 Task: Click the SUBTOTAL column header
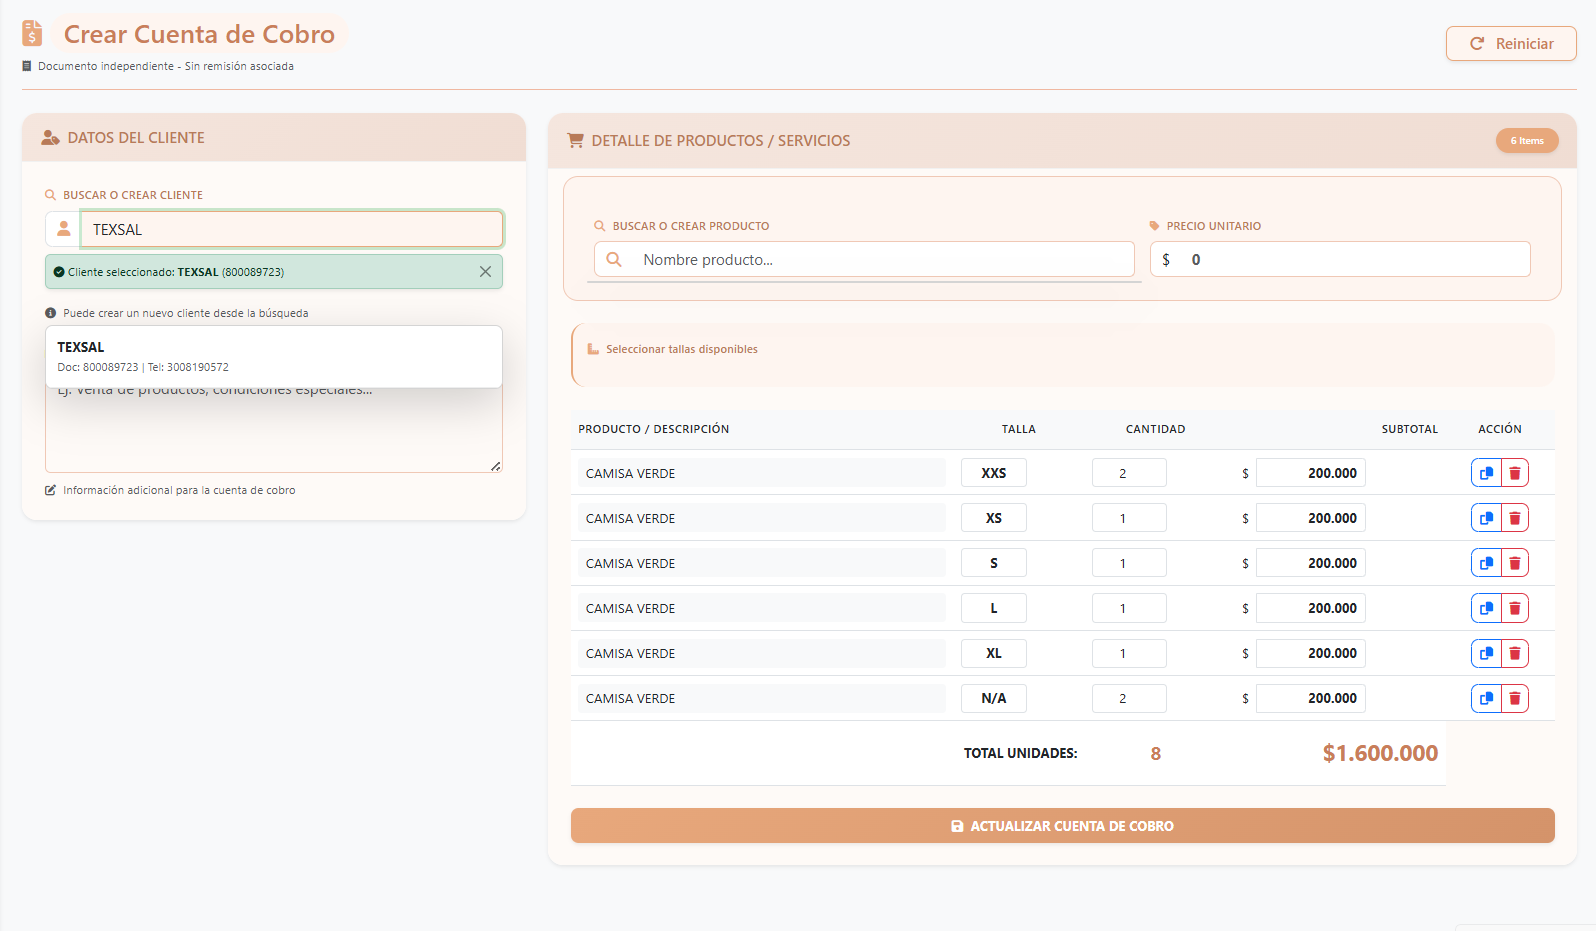1410,429
